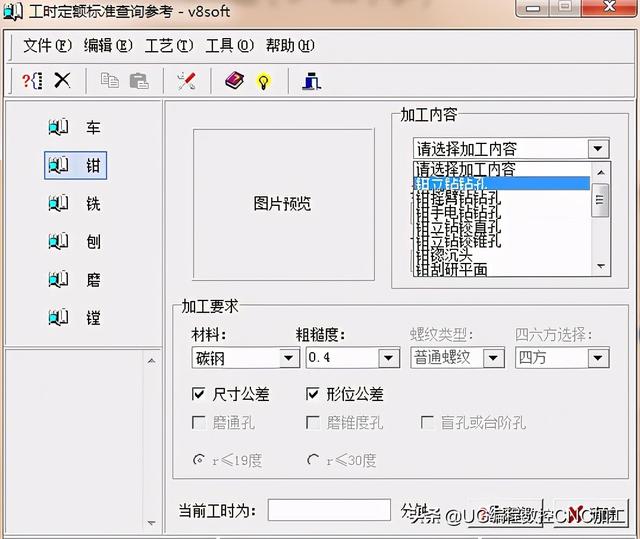This screenshot has width=640, height=539.
Task: Click the app icon in title bar
Action: (13, 11)
